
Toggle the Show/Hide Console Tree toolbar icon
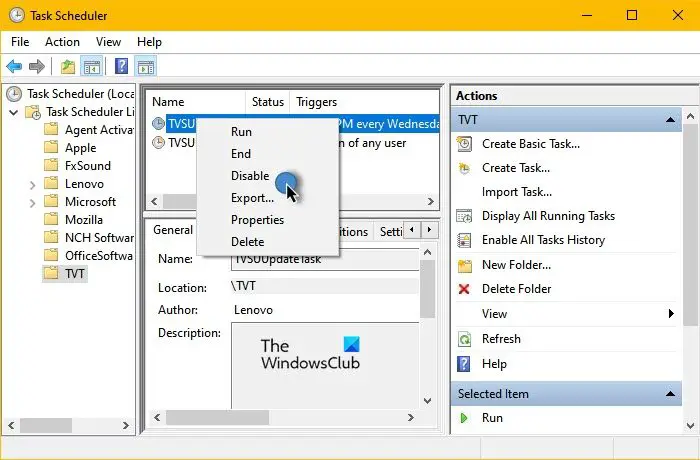tap(92, 67)
